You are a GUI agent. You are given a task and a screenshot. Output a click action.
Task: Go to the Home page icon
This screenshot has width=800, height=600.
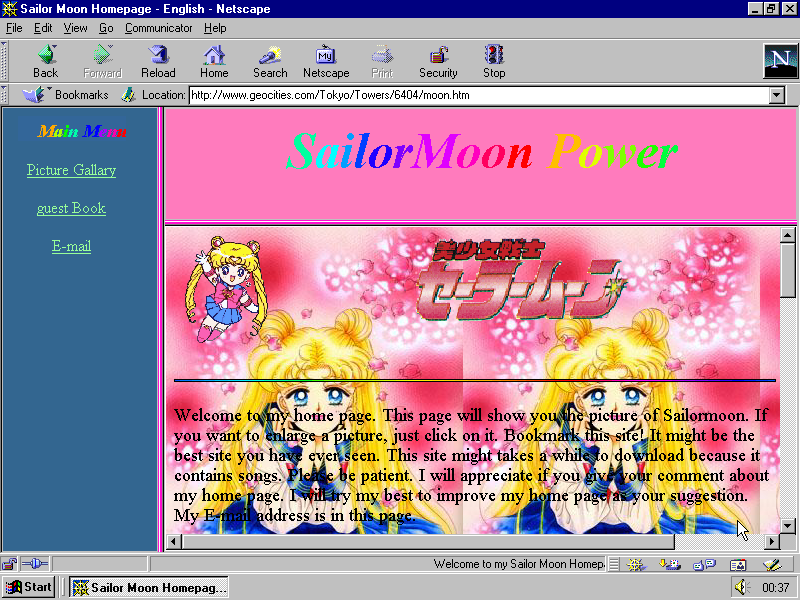point(214,61)
